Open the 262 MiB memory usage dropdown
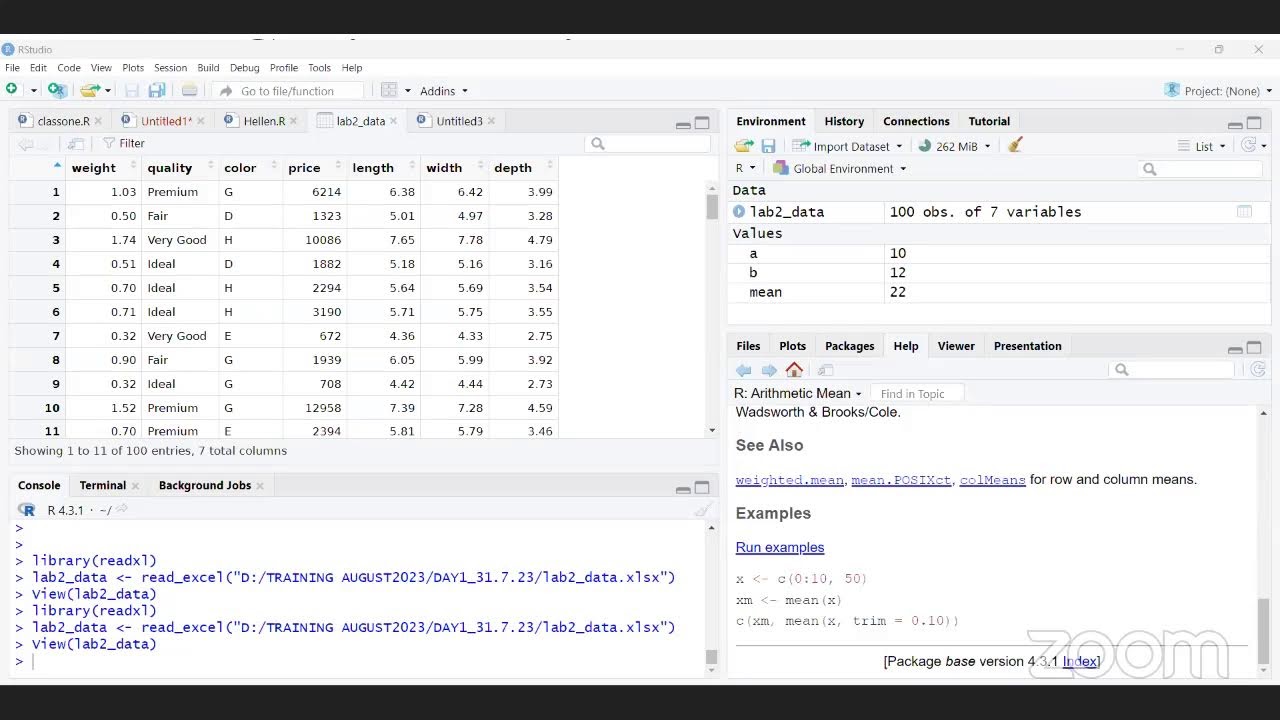Screen dimensions: 1280x720 pyautogui.click(x=954, y=146)
